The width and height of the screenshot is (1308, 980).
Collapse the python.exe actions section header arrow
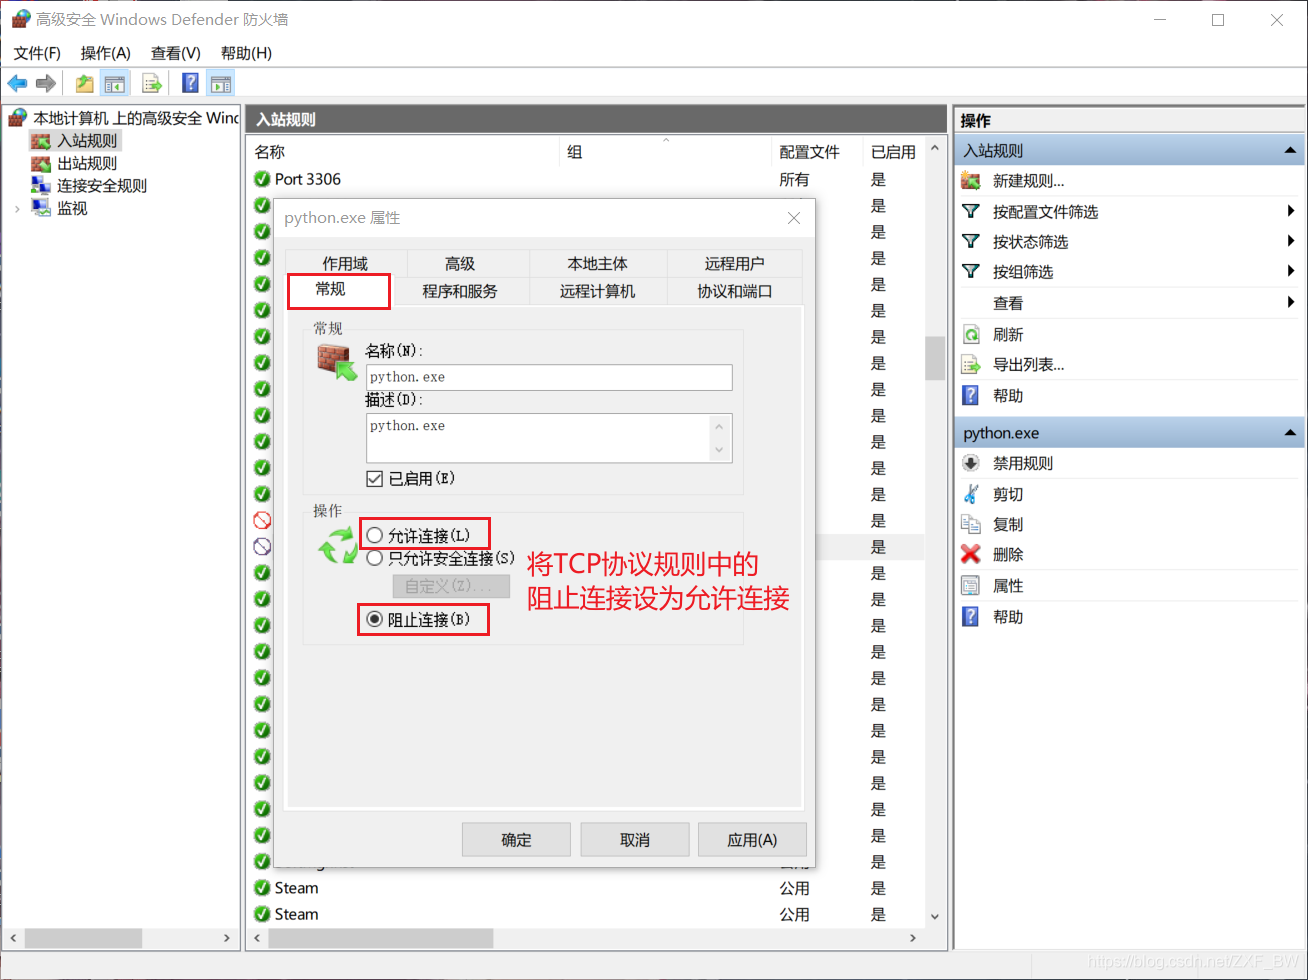click(1290, 433)
